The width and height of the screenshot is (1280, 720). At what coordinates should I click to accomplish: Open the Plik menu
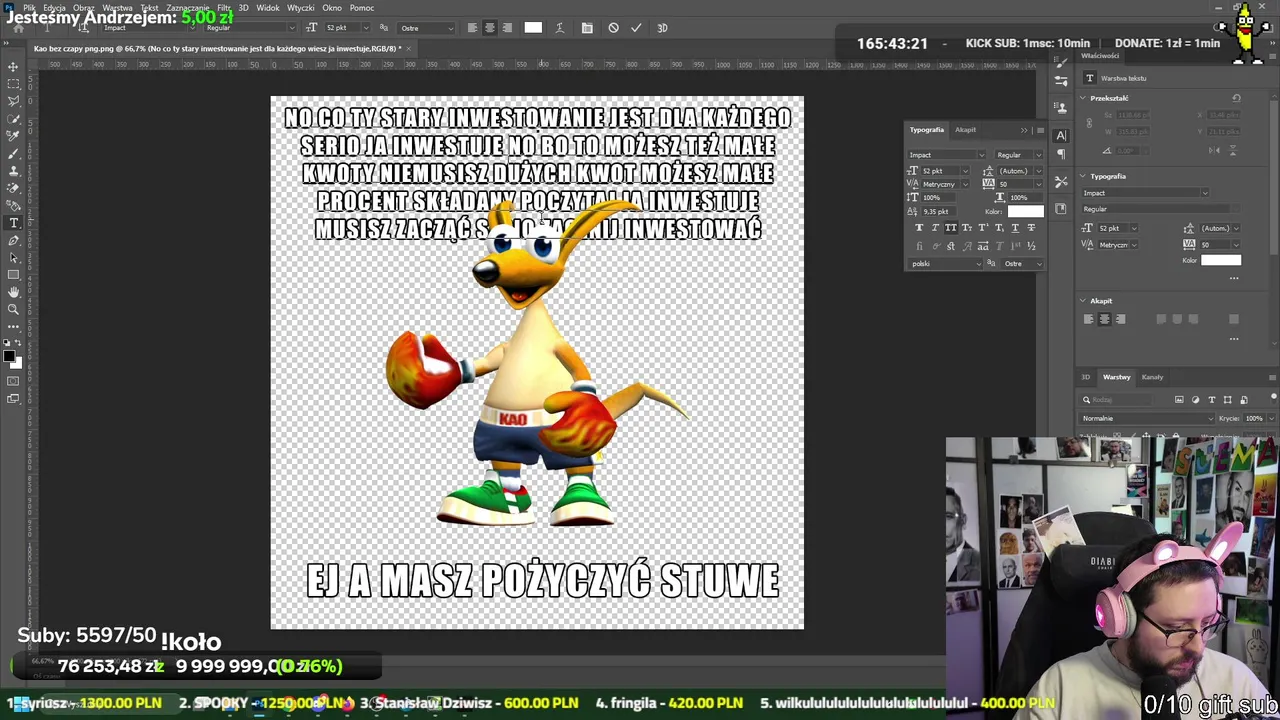coord(29,8)
